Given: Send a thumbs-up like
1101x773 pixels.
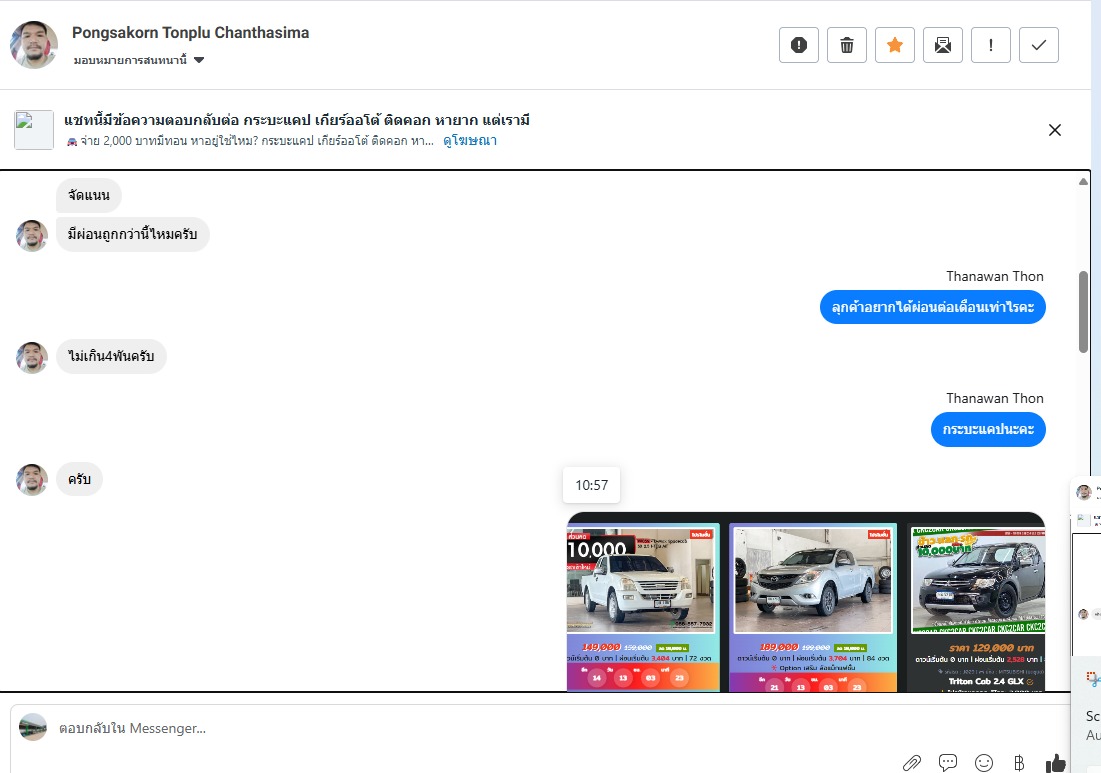Looking at the screenshot, I should 1055,762.
